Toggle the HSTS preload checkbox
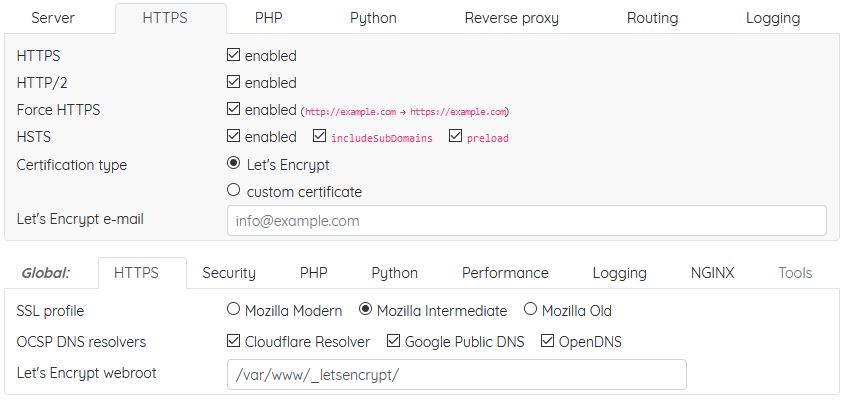Viewport: 846px width, 401px height. pos(456,137)
